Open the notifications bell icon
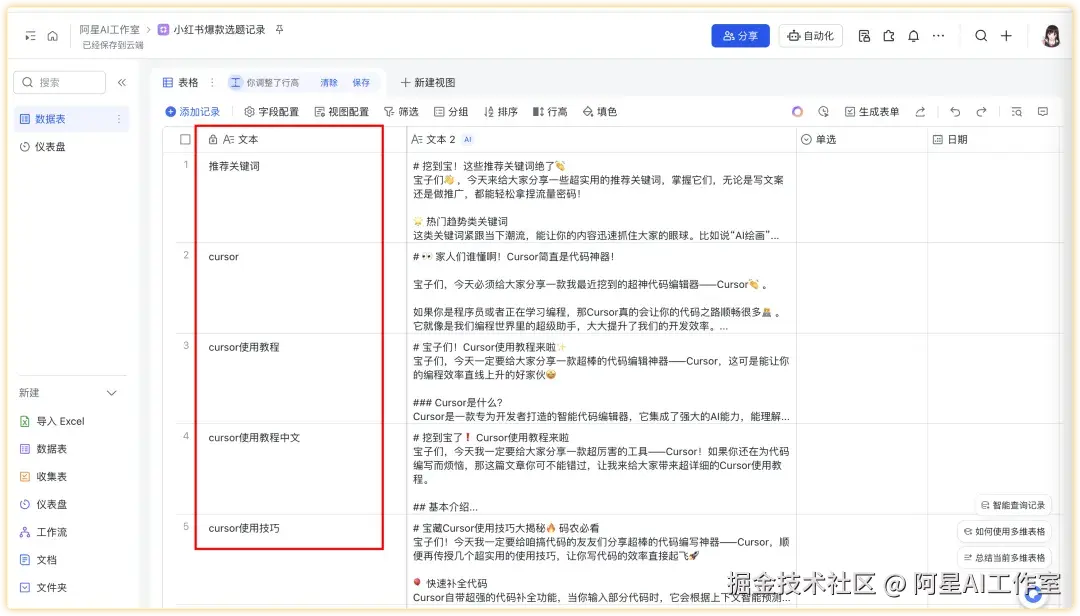Screen dimensions: 1080x616 point(914,35)
